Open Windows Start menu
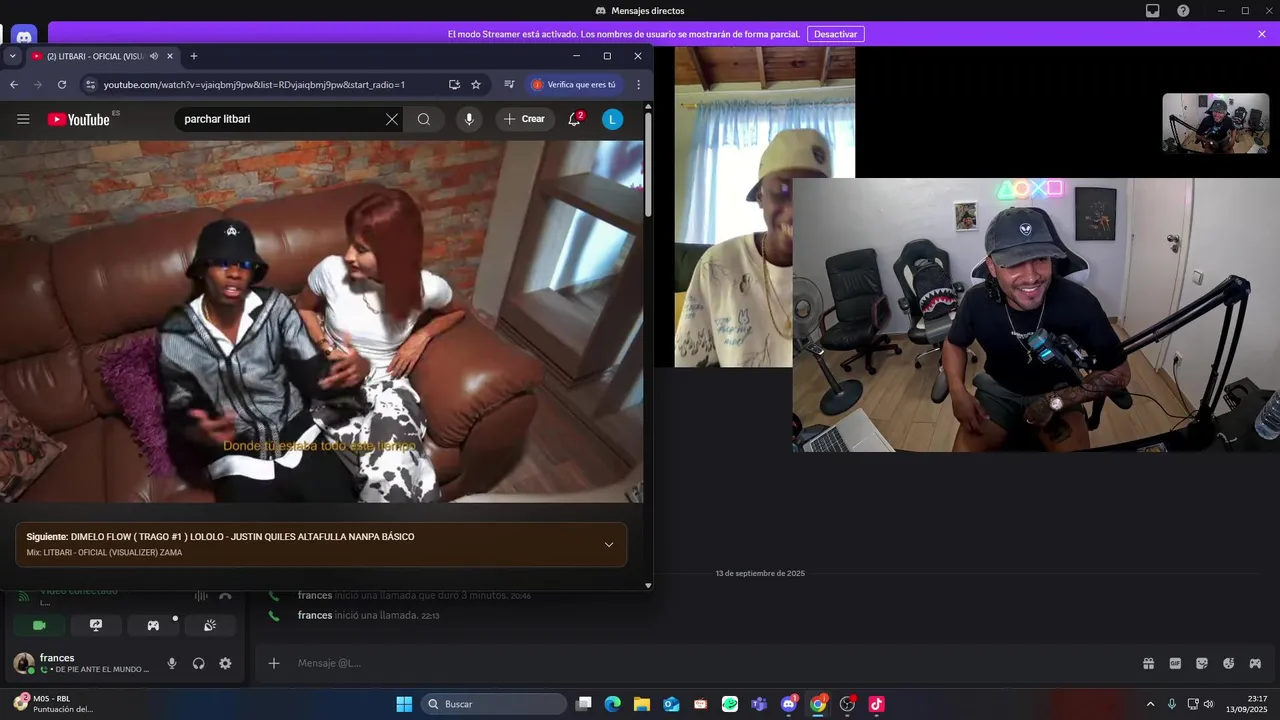The height and width of the screenshot is (720, 1280). tap(404, 704)
